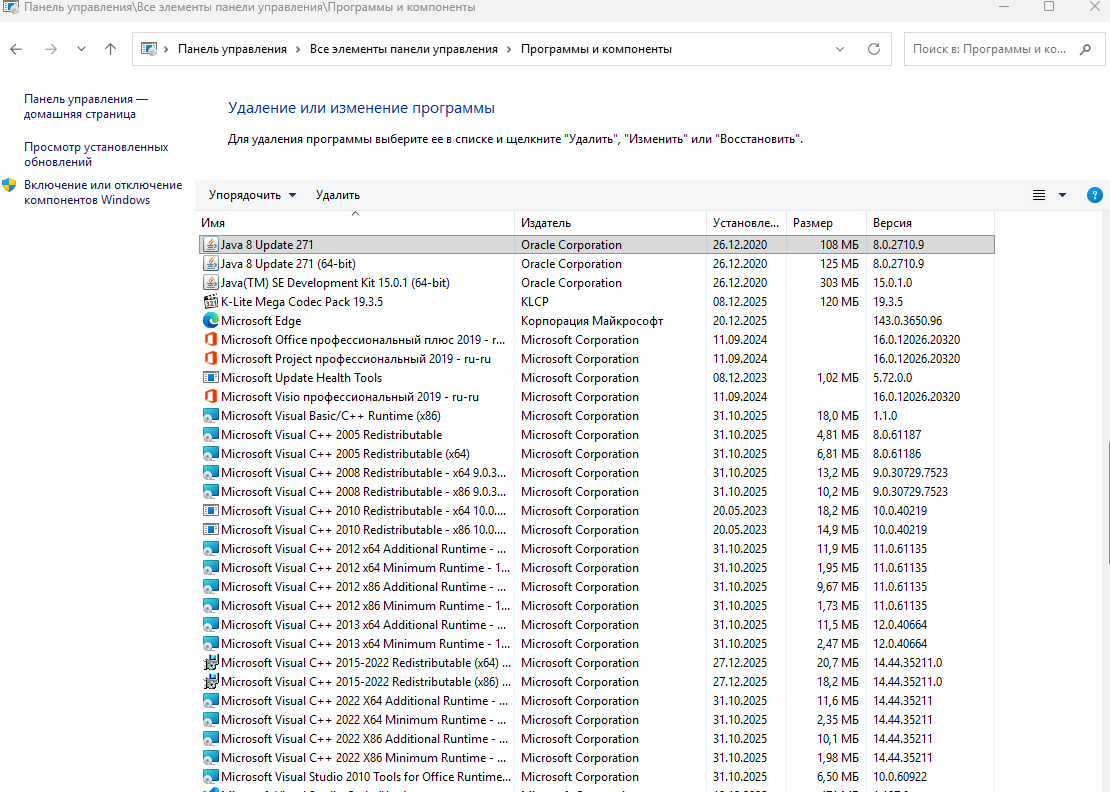Click the change view icon on the toolbar
This screenshot has height=792, width=1110.
(1038, 195)
